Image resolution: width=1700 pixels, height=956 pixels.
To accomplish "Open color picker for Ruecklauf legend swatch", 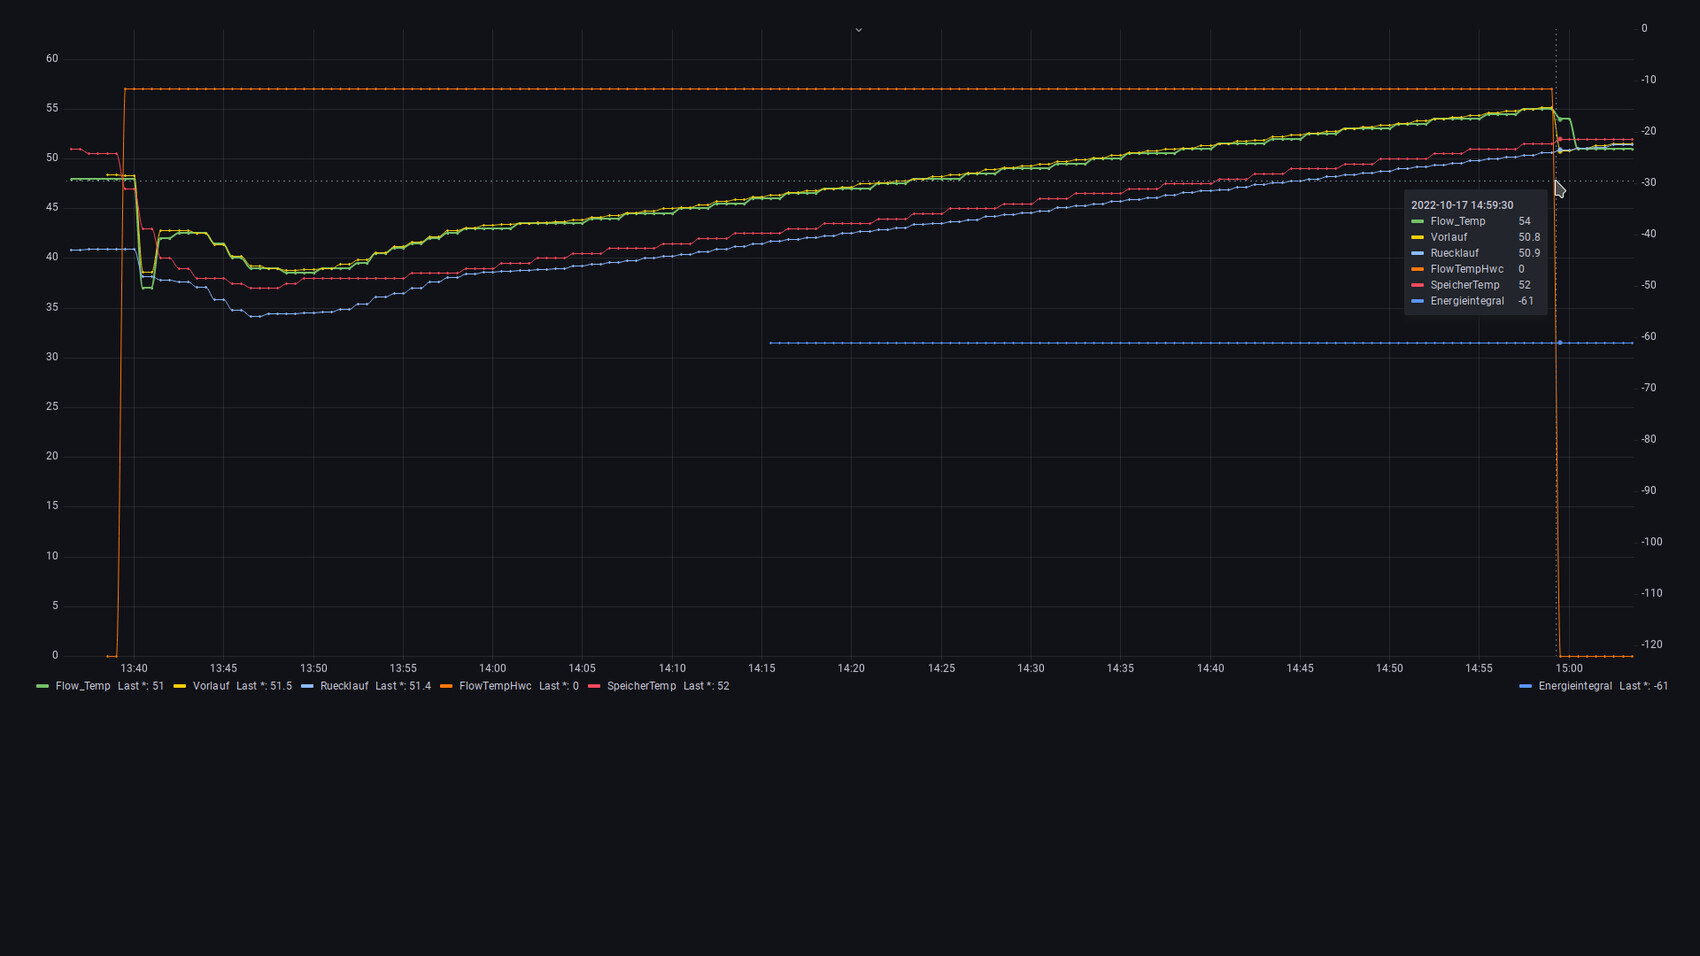I will click(307, 686).
